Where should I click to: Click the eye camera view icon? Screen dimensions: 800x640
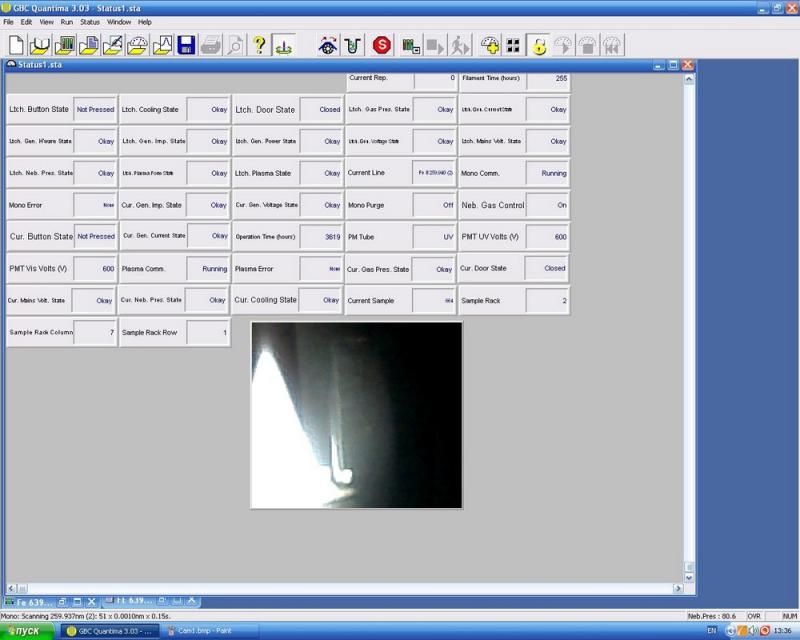(328, 45)
